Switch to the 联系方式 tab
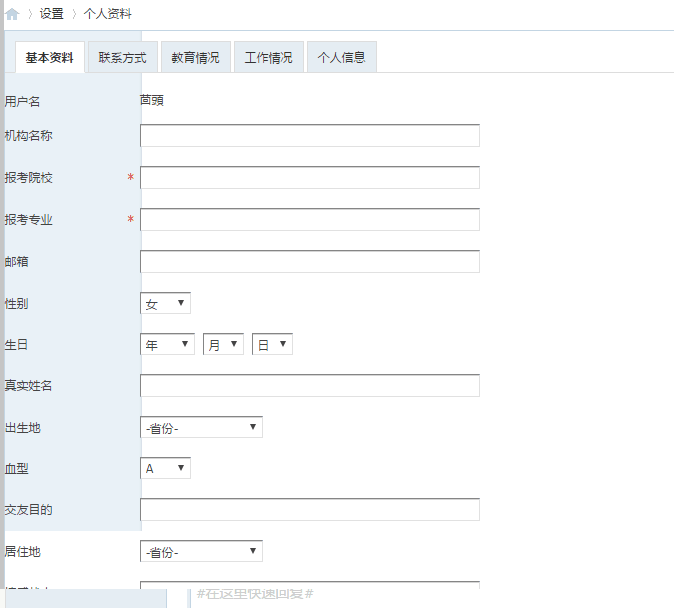Image resolution: width=674 pixels, height=608 pixels. click(123, 57)
